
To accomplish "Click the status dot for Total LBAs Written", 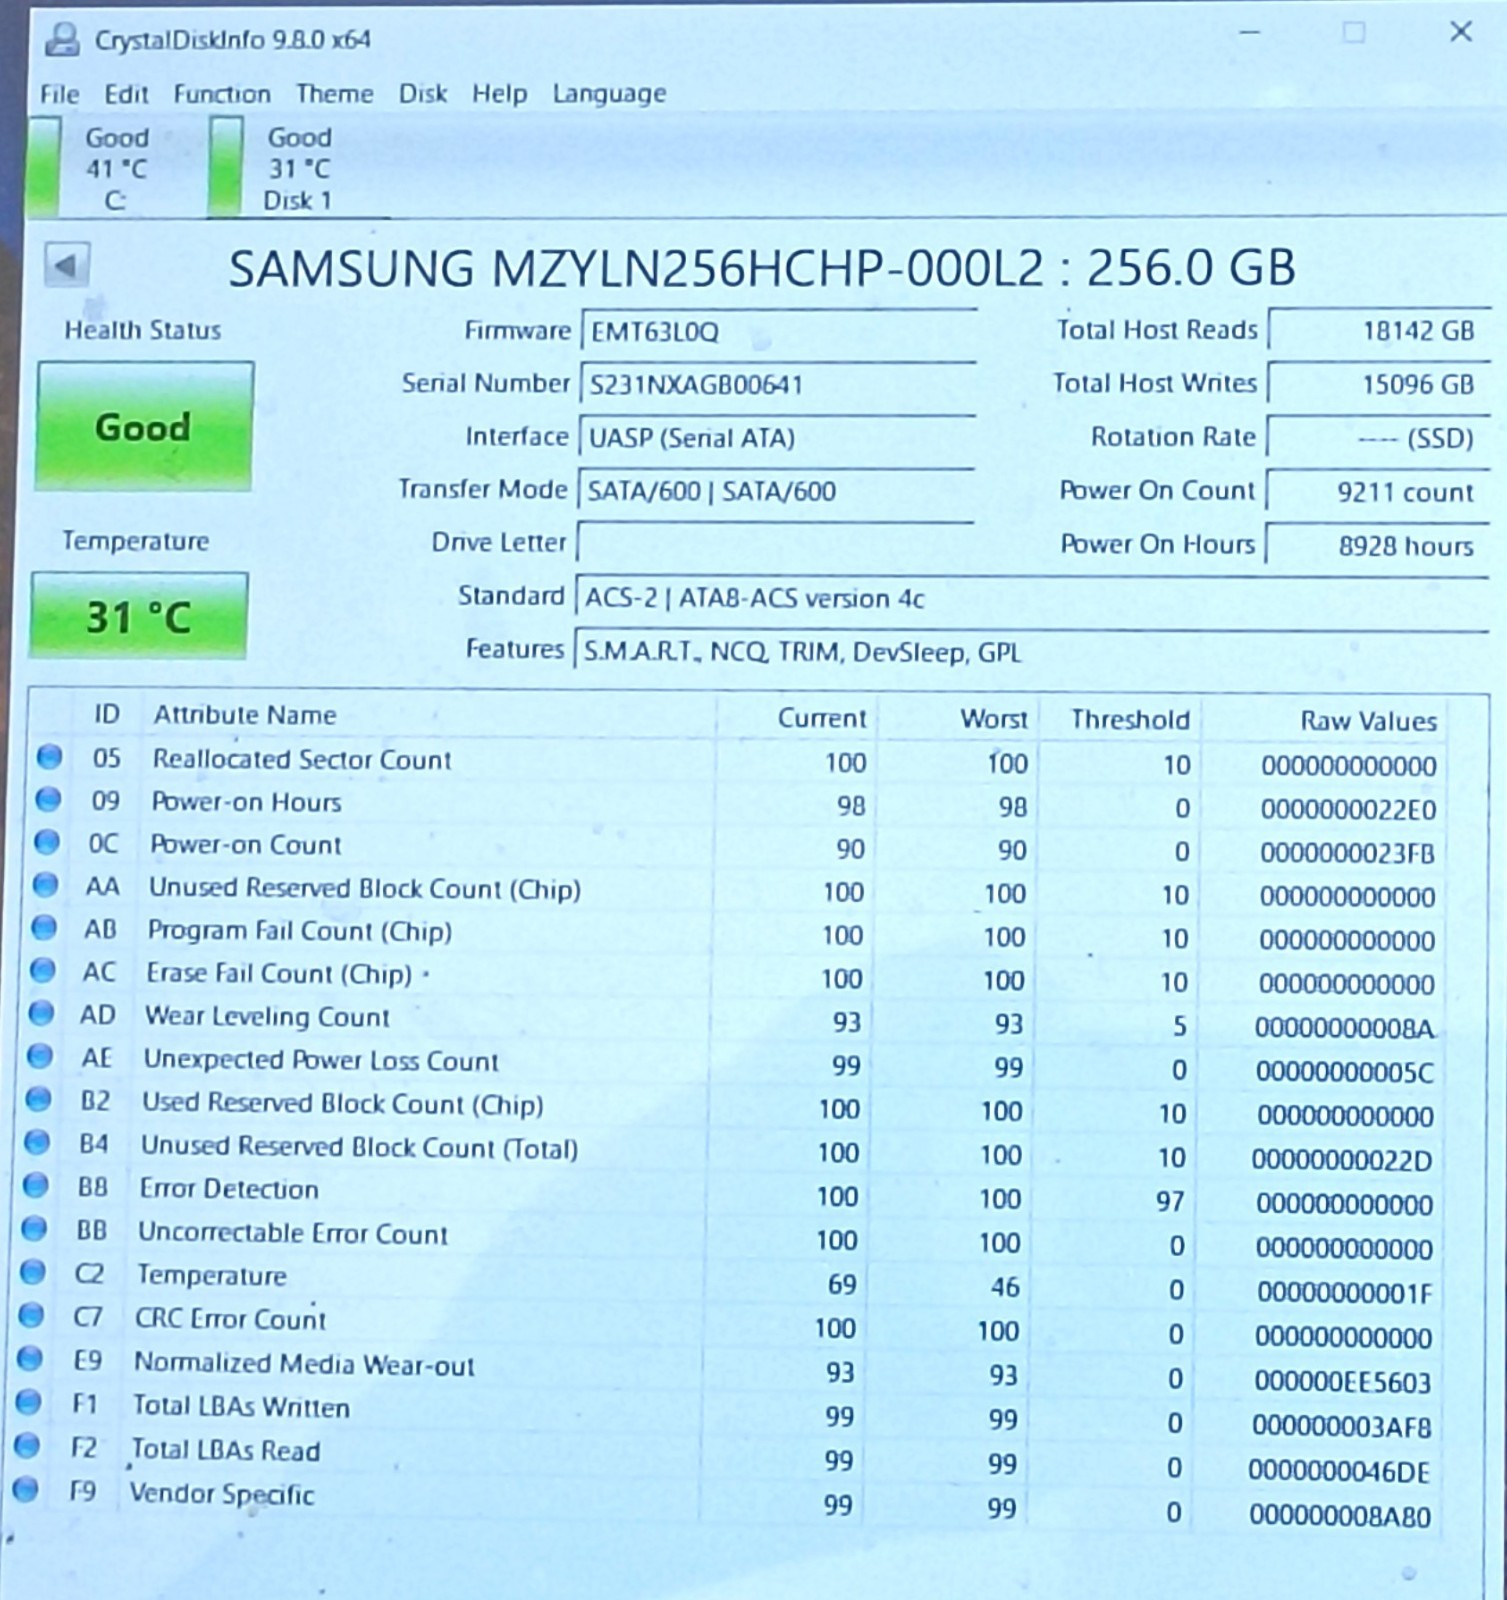I will (29, 1402).
